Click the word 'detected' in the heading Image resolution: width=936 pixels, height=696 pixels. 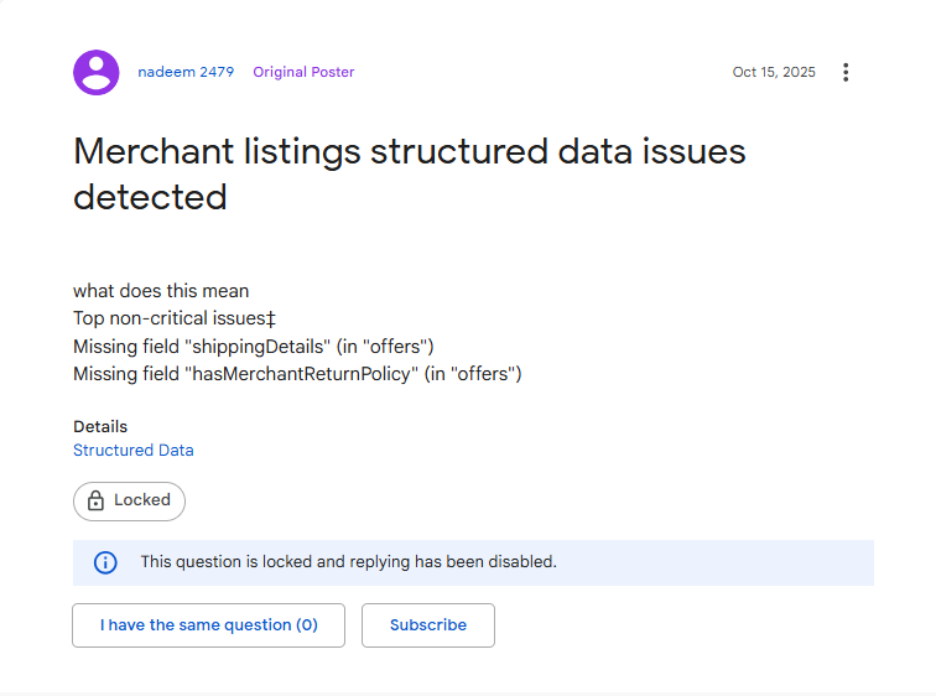tap(150, 197)
